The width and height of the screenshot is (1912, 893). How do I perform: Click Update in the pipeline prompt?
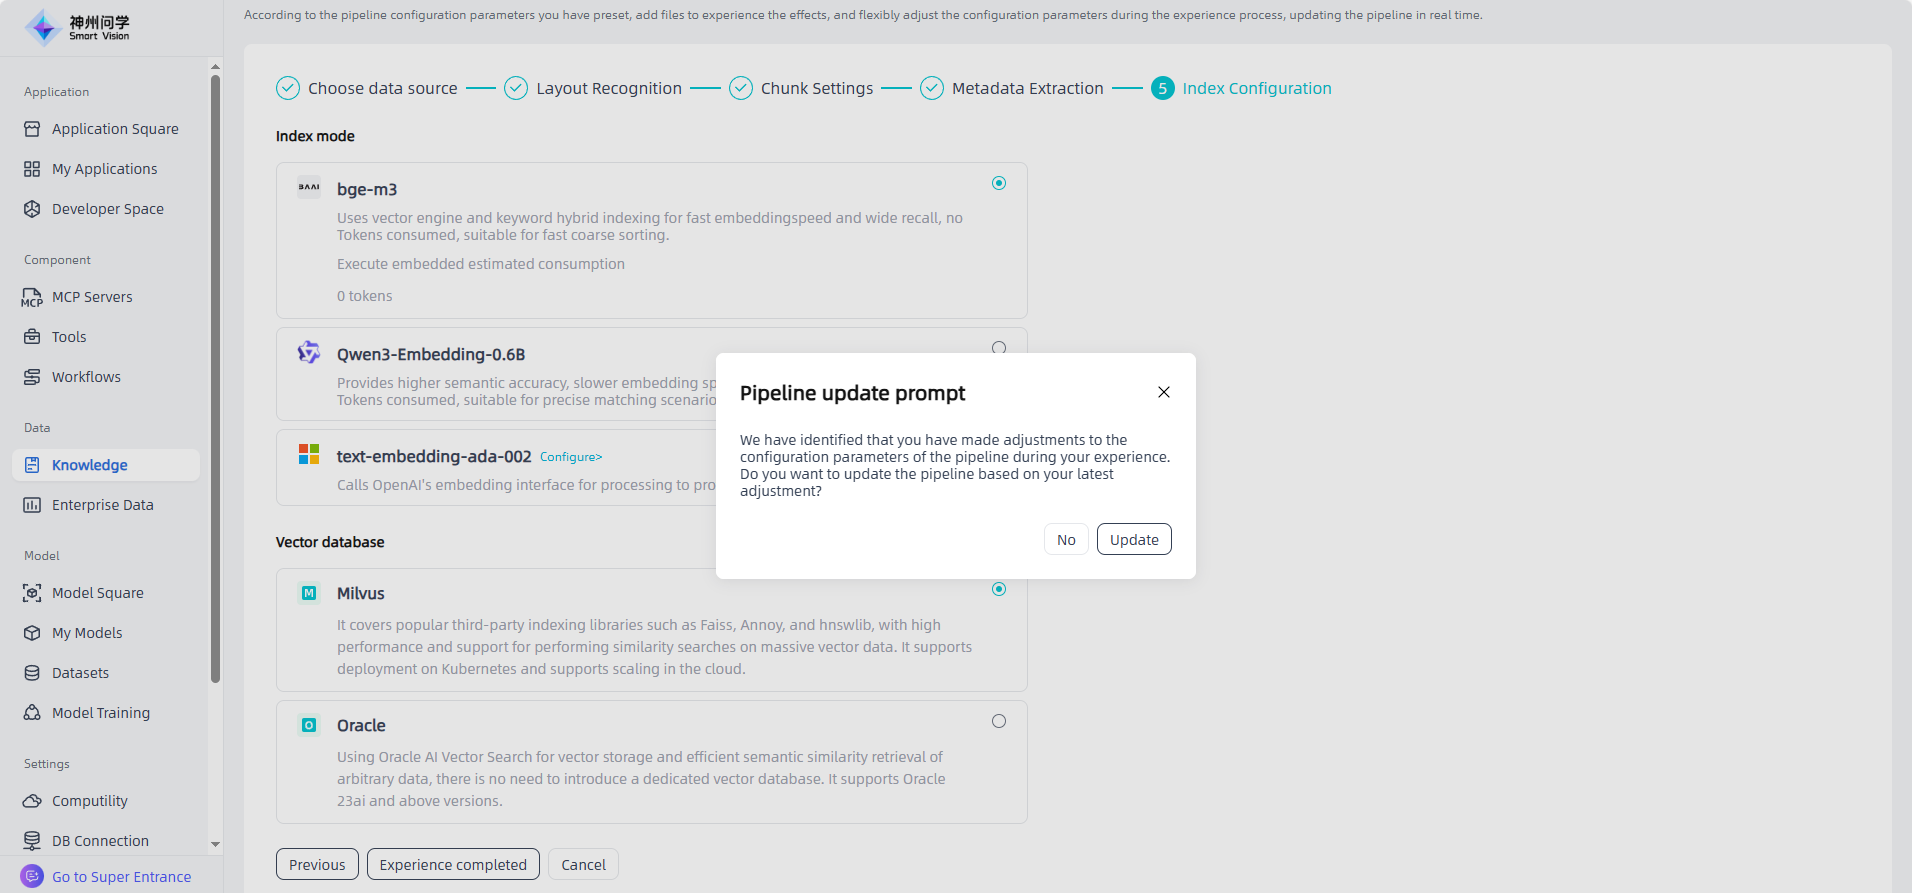pyautogui.click(x=1133, y=540)
